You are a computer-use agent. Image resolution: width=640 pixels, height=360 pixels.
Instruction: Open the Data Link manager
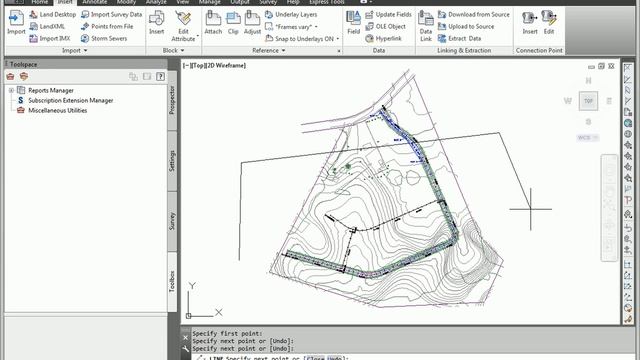coord(426,26)
